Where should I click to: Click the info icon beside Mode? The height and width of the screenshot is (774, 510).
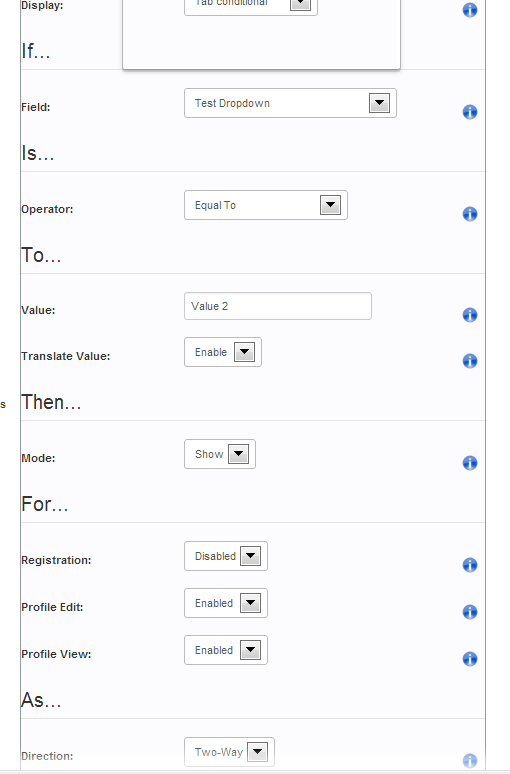(x=470, y=463)
